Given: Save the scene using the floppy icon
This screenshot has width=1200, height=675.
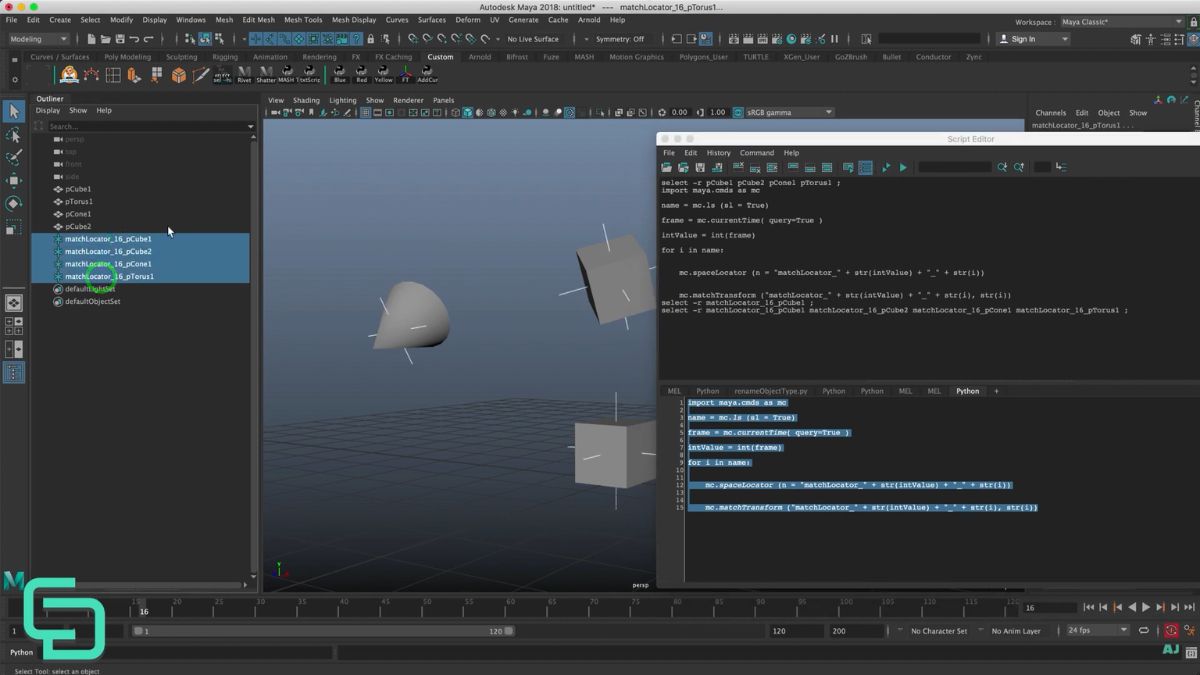Looking at the screenshot, I should pos(119,39).
